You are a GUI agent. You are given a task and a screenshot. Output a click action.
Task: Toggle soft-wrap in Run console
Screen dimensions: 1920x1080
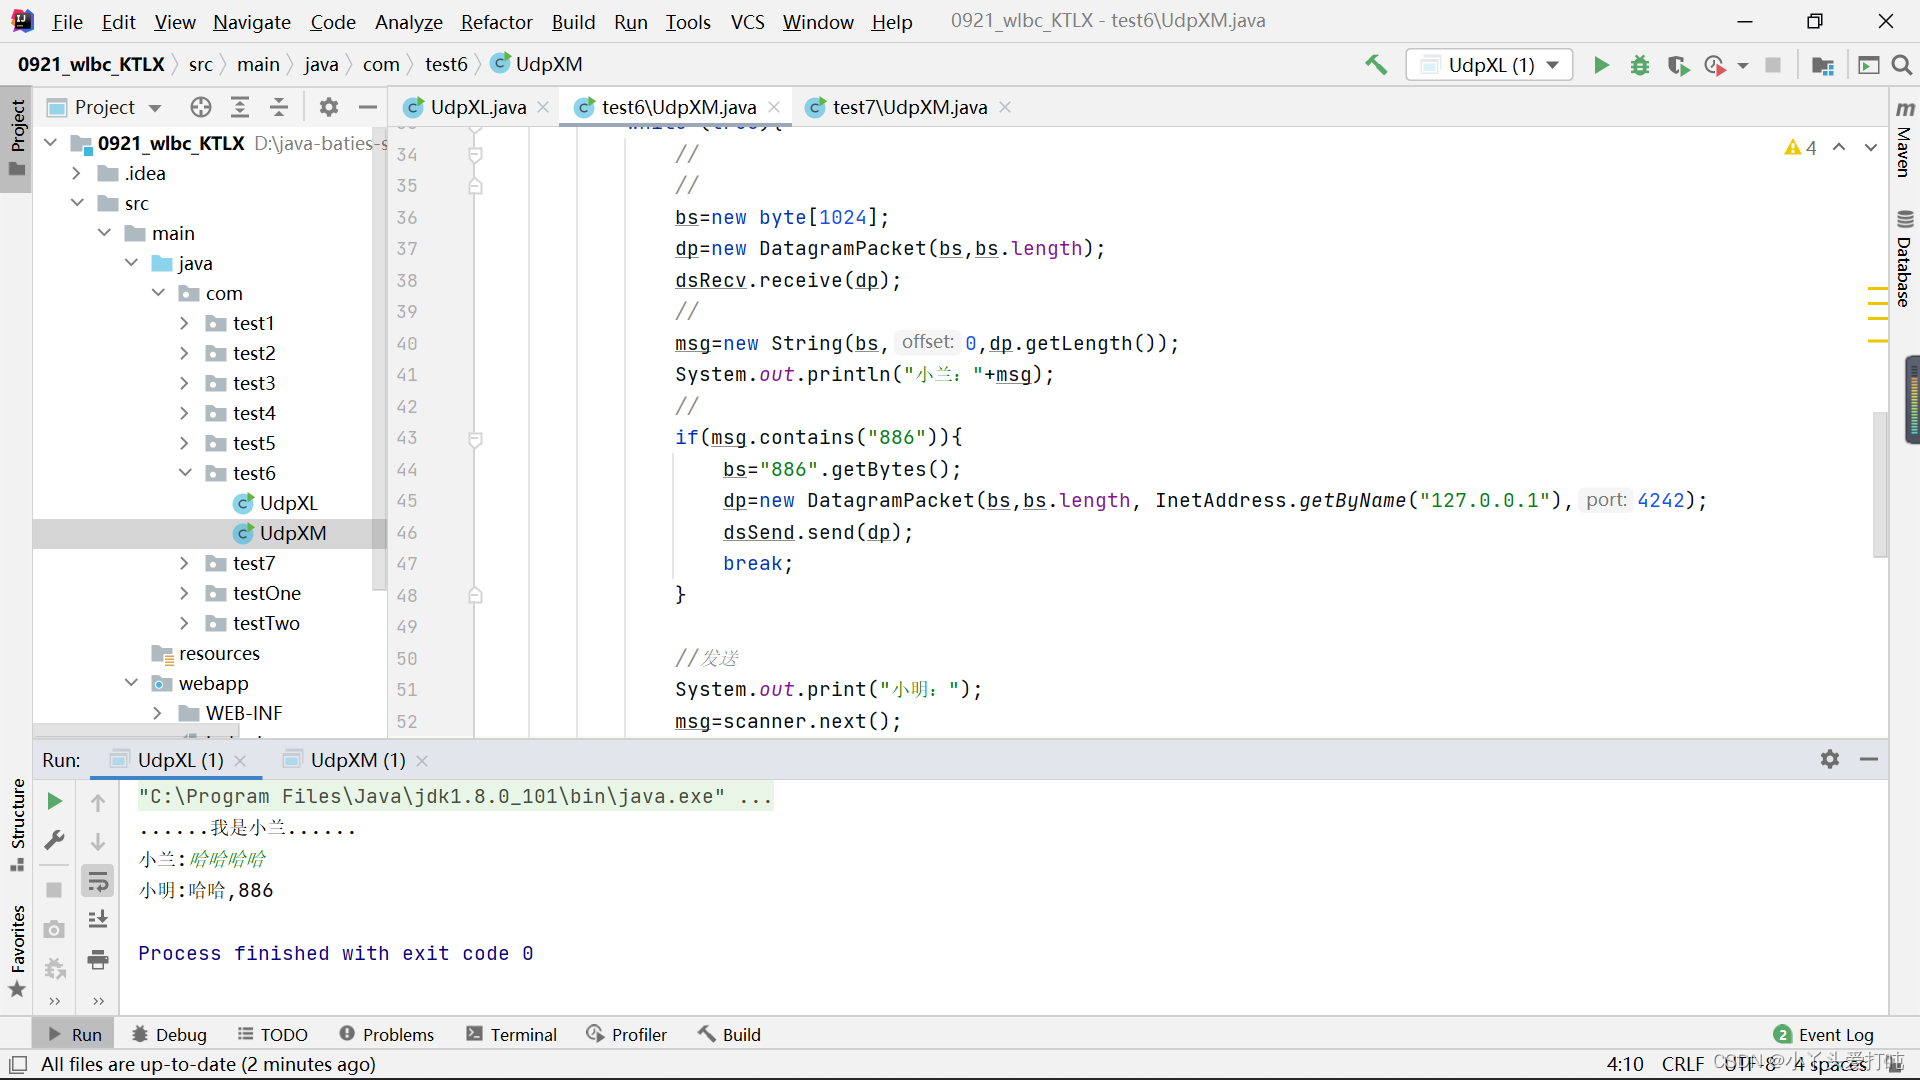tap(98, 881)
